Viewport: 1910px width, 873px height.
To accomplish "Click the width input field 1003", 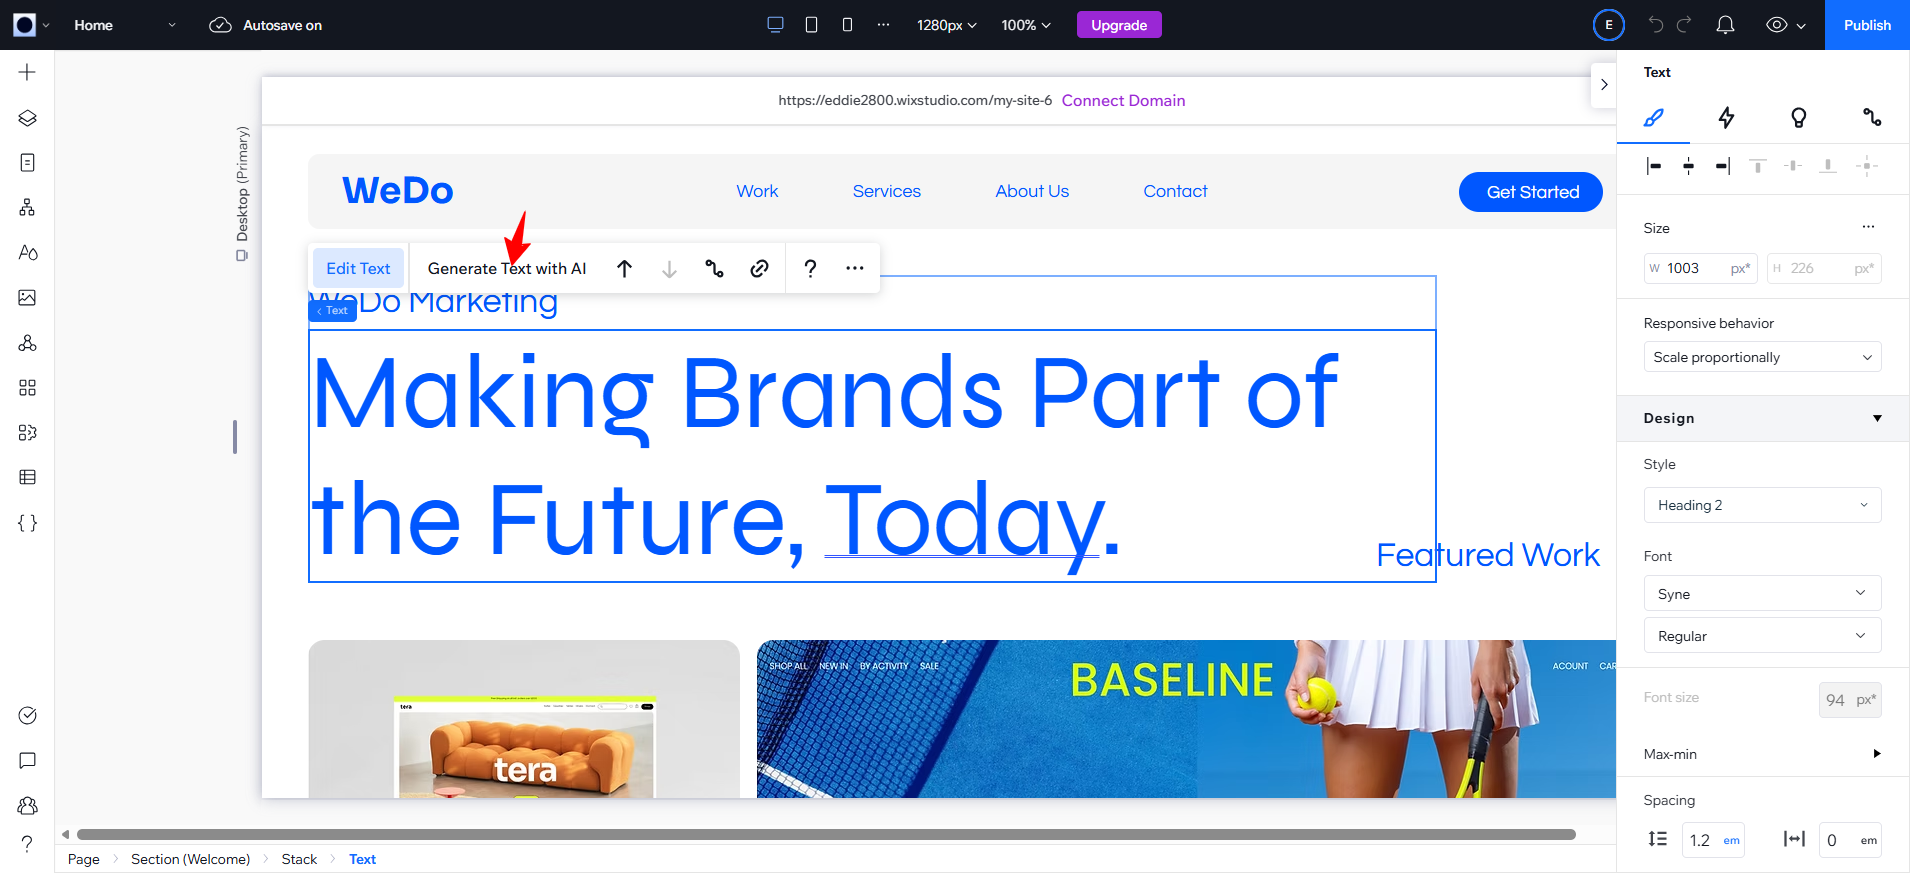I will click(x=1700, y=268).
